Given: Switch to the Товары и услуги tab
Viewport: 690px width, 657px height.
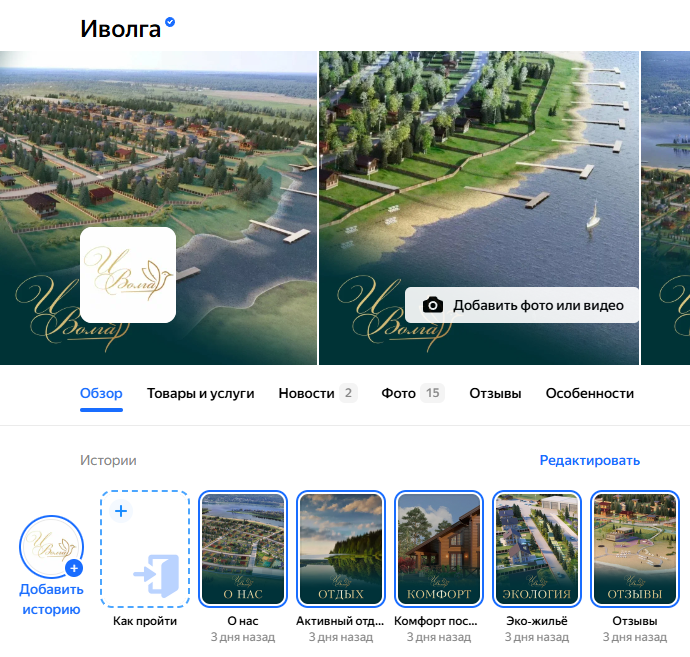Looking at the screenshot, I should [x=201, y=393].
